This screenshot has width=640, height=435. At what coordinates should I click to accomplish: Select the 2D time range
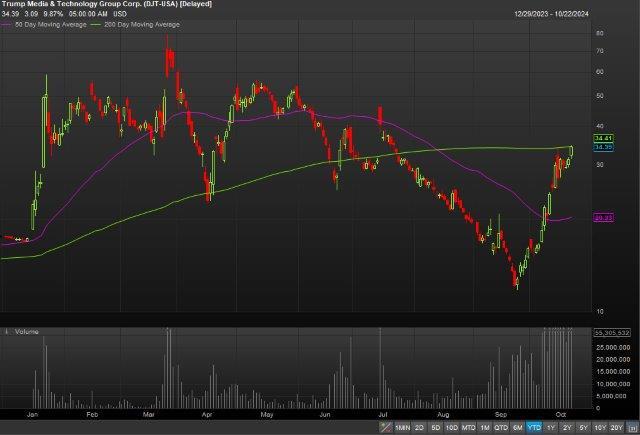click(x=419, y=427)
